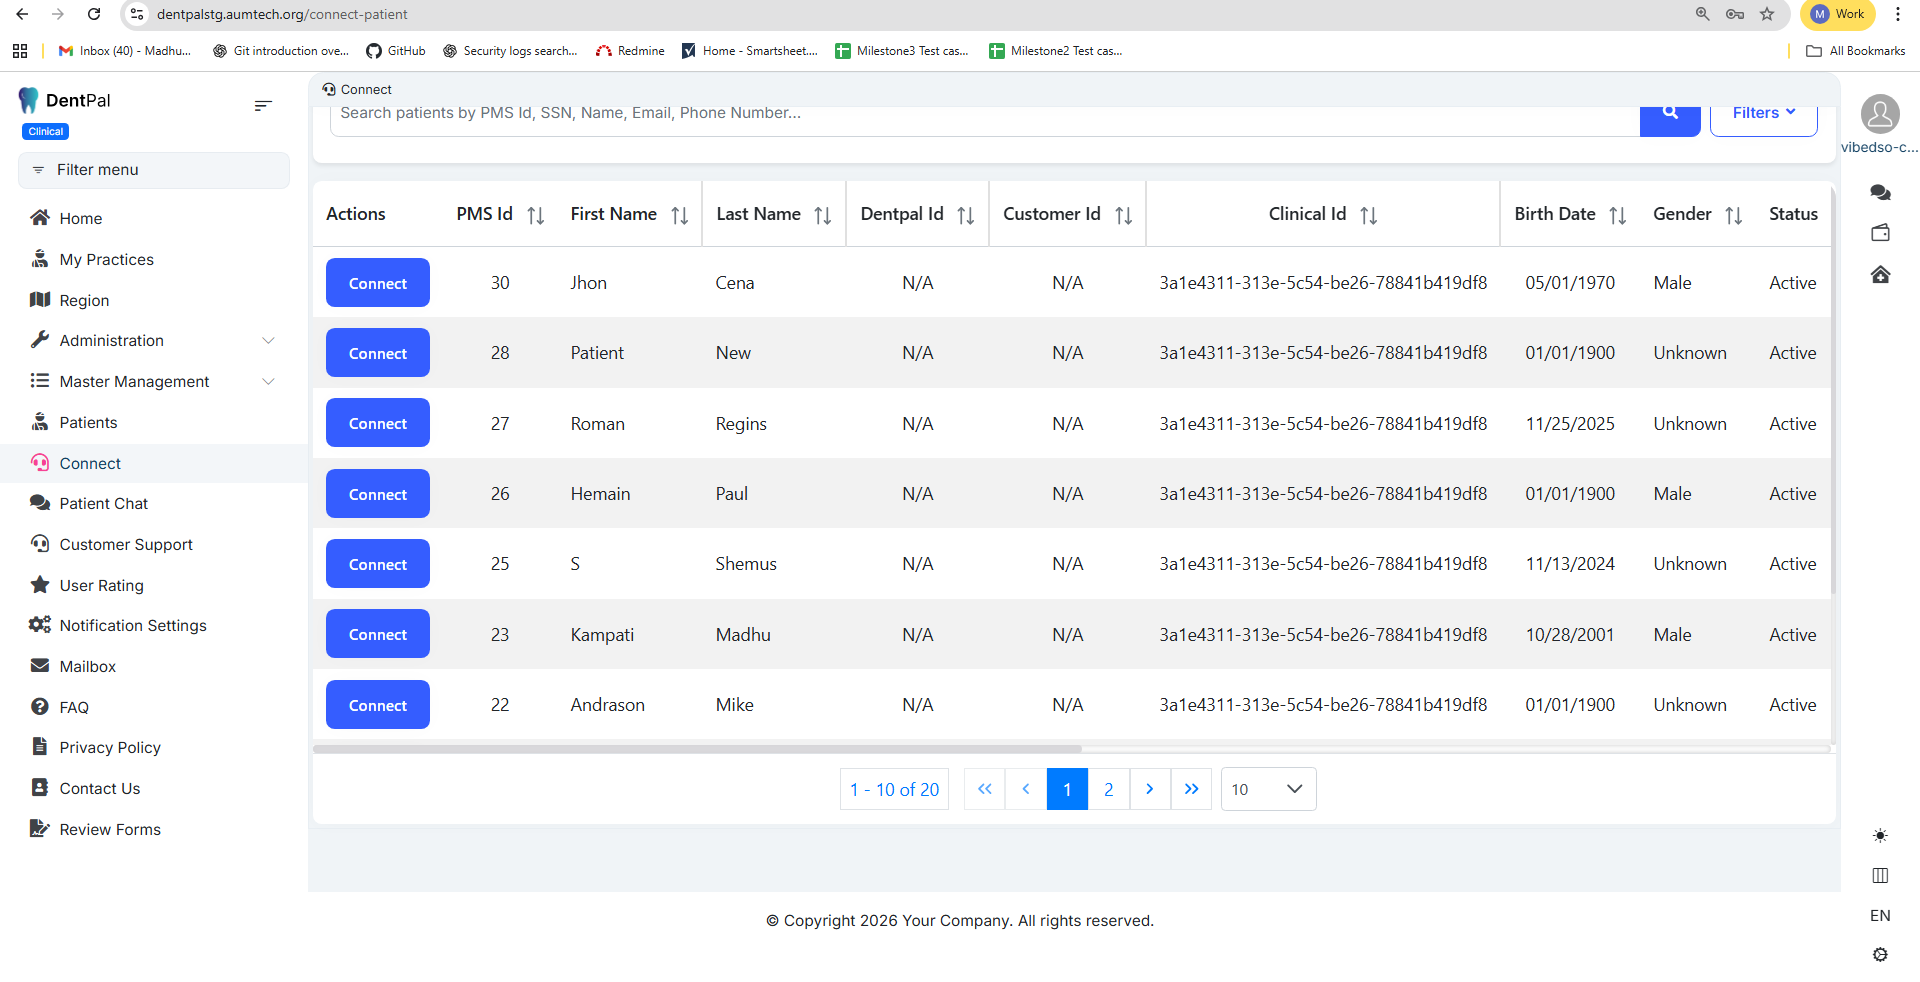Toggle the layout columns icon
The width and height of the screenshot is (1920, 982).
pyautogui.click(x=1880, y=876)
